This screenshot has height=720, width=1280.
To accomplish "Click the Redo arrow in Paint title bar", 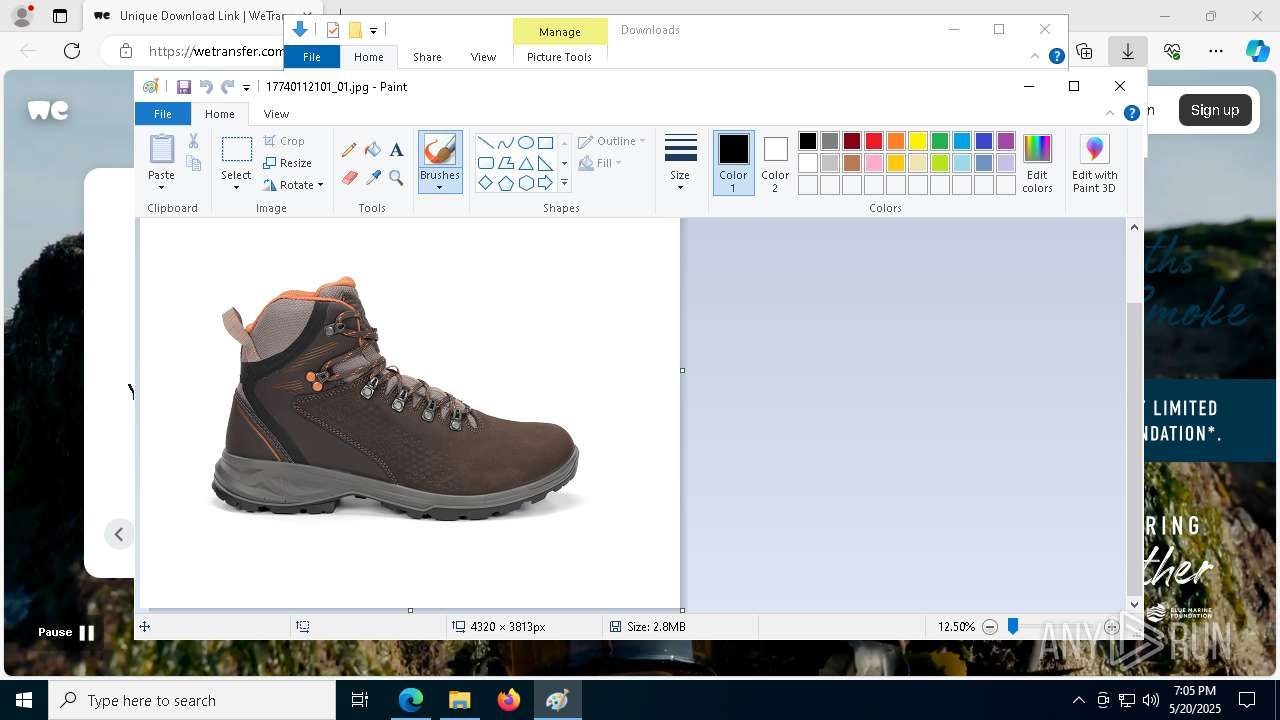I will [228, 87].
